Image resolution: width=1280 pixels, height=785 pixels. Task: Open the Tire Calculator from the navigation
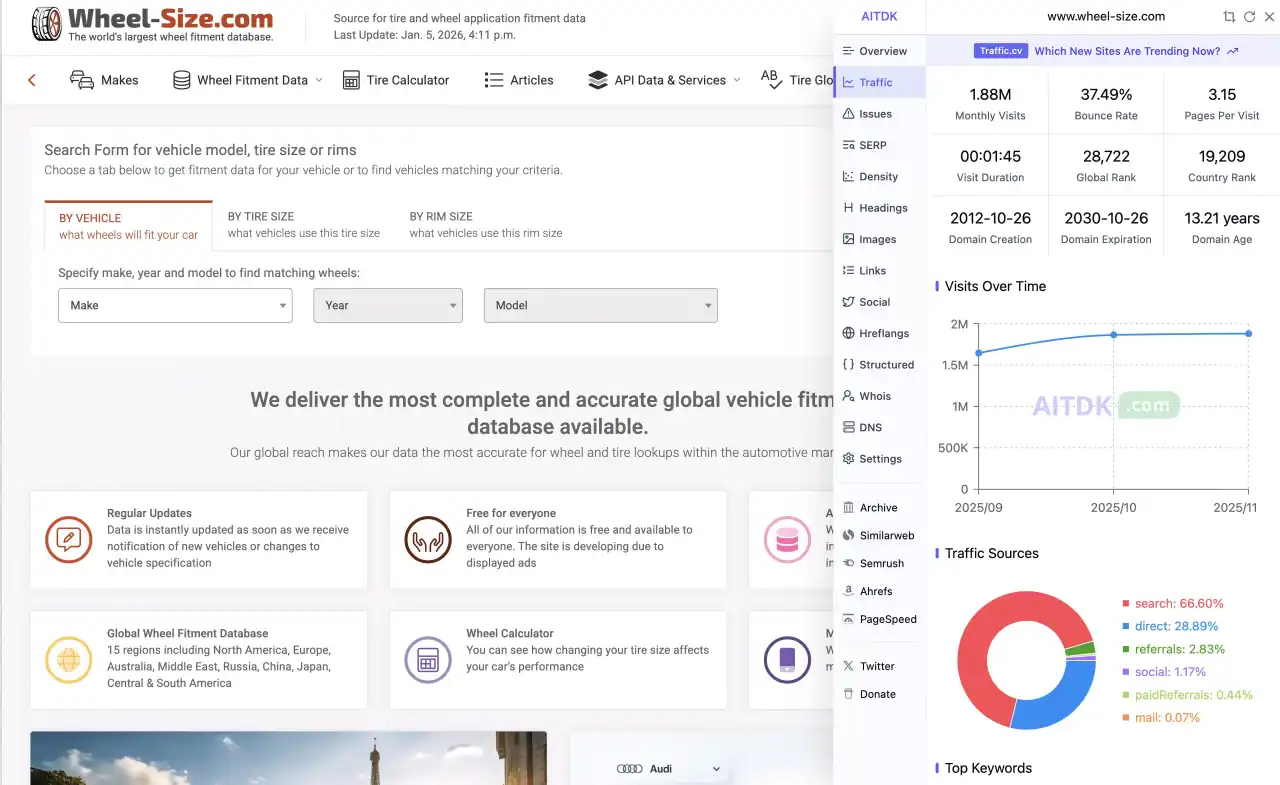396,80
